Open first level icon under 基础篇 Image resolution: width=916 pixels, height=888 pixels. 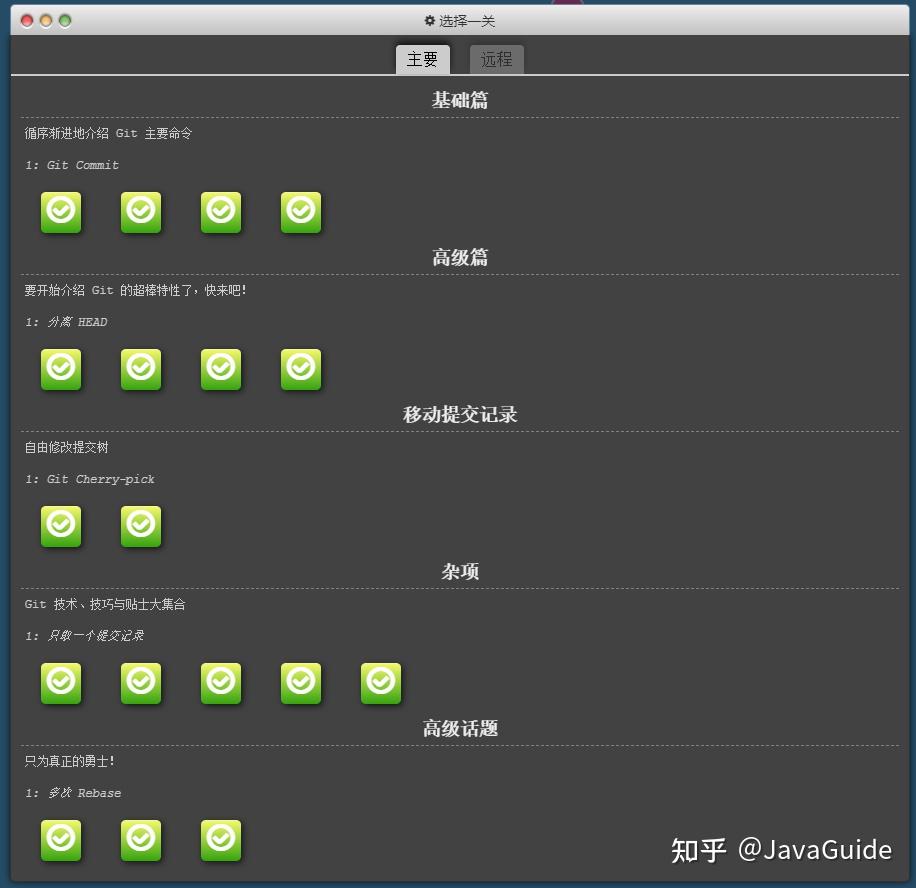[x=61, y=212]
